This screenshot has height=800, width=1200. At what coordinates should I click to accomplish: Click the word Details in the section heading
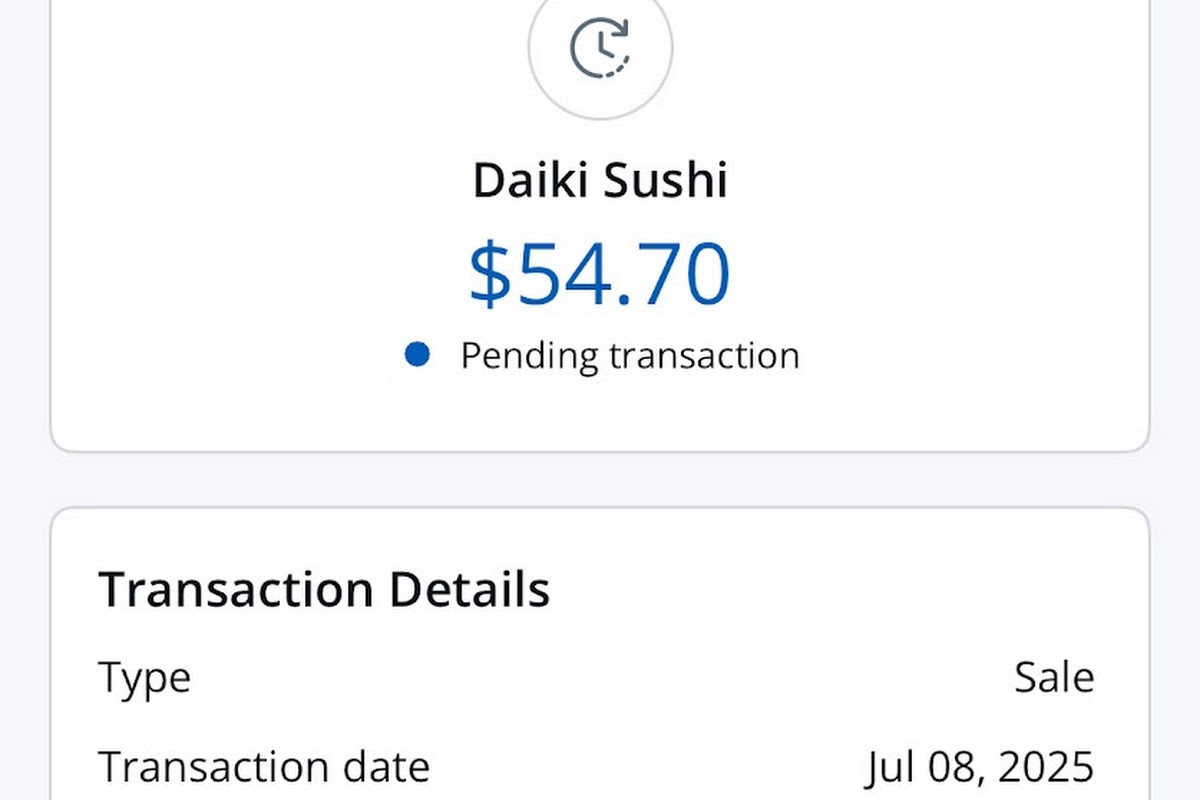coord(469,590)
